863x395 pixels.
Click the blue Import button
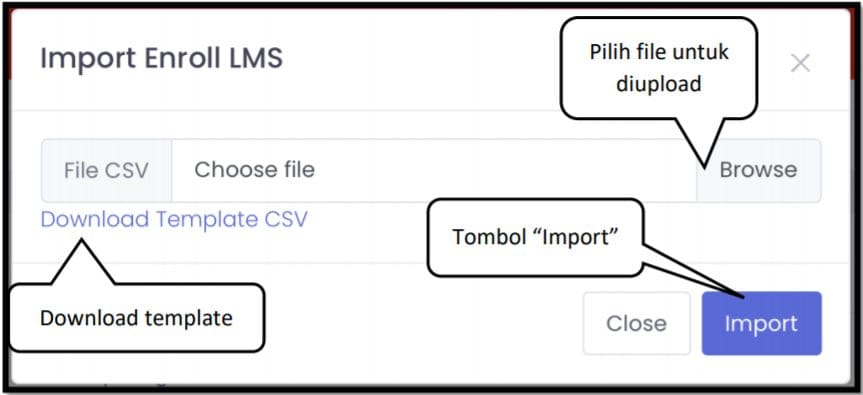click(x=761, y=323)
